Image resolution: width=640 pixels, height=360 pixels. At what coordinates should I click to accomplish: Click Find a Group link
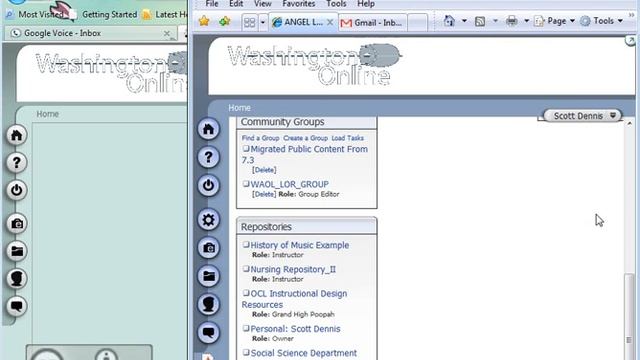pyautogui.click(x=260, y=138)
